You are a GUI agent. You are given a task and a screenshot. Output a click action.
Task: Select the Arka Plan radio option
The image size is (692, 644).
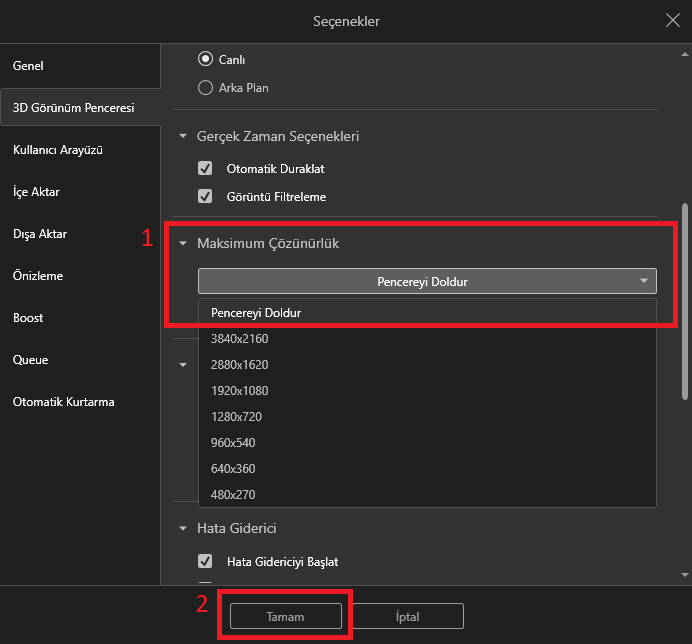206,87
